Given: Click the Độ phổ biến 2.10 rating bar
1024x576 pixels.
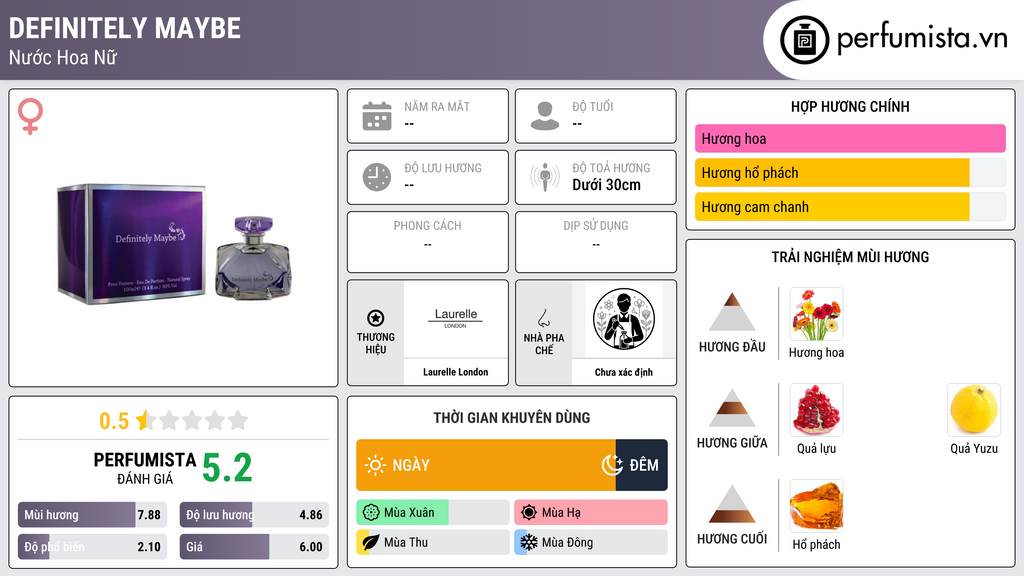Looking at the screenshot, I should pyautogui.click(x=92, y=547).
